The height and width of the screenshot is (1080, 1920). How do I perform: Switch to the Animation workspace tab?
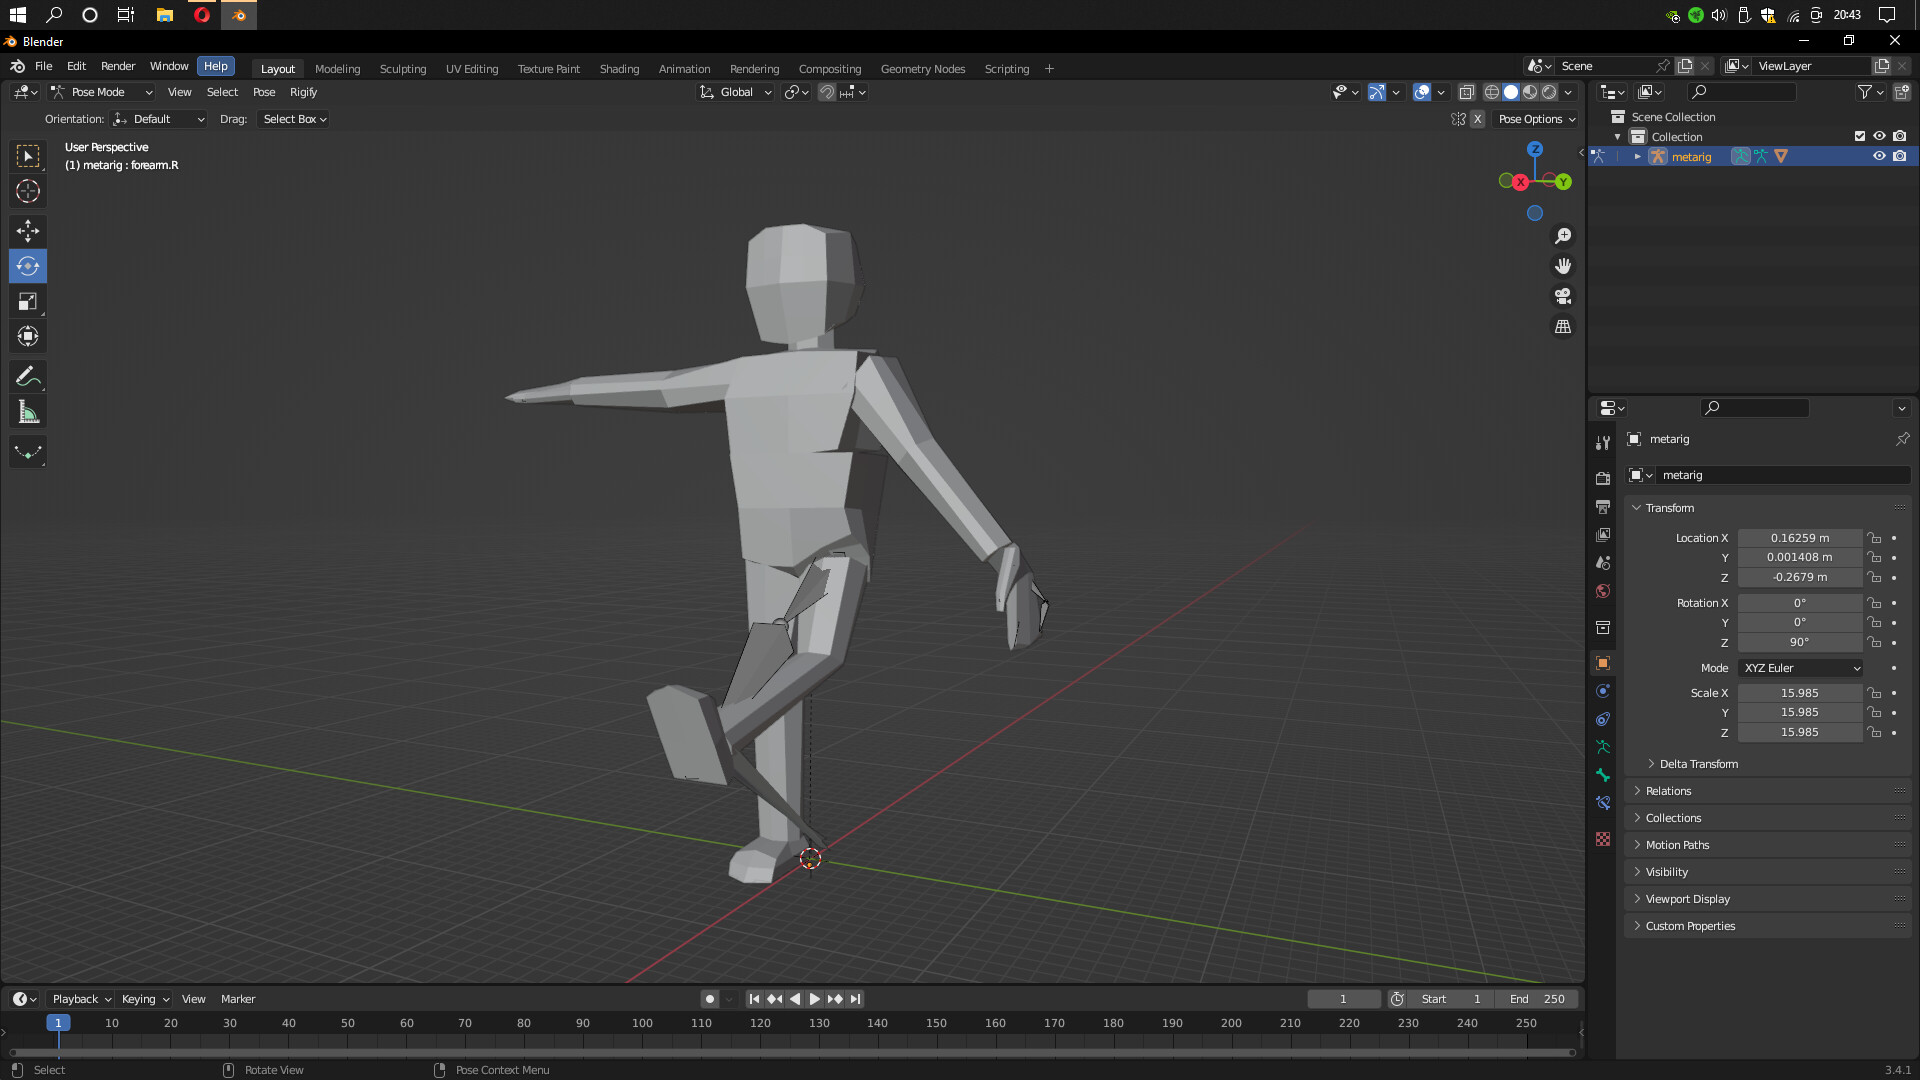[x=684, y=69]
